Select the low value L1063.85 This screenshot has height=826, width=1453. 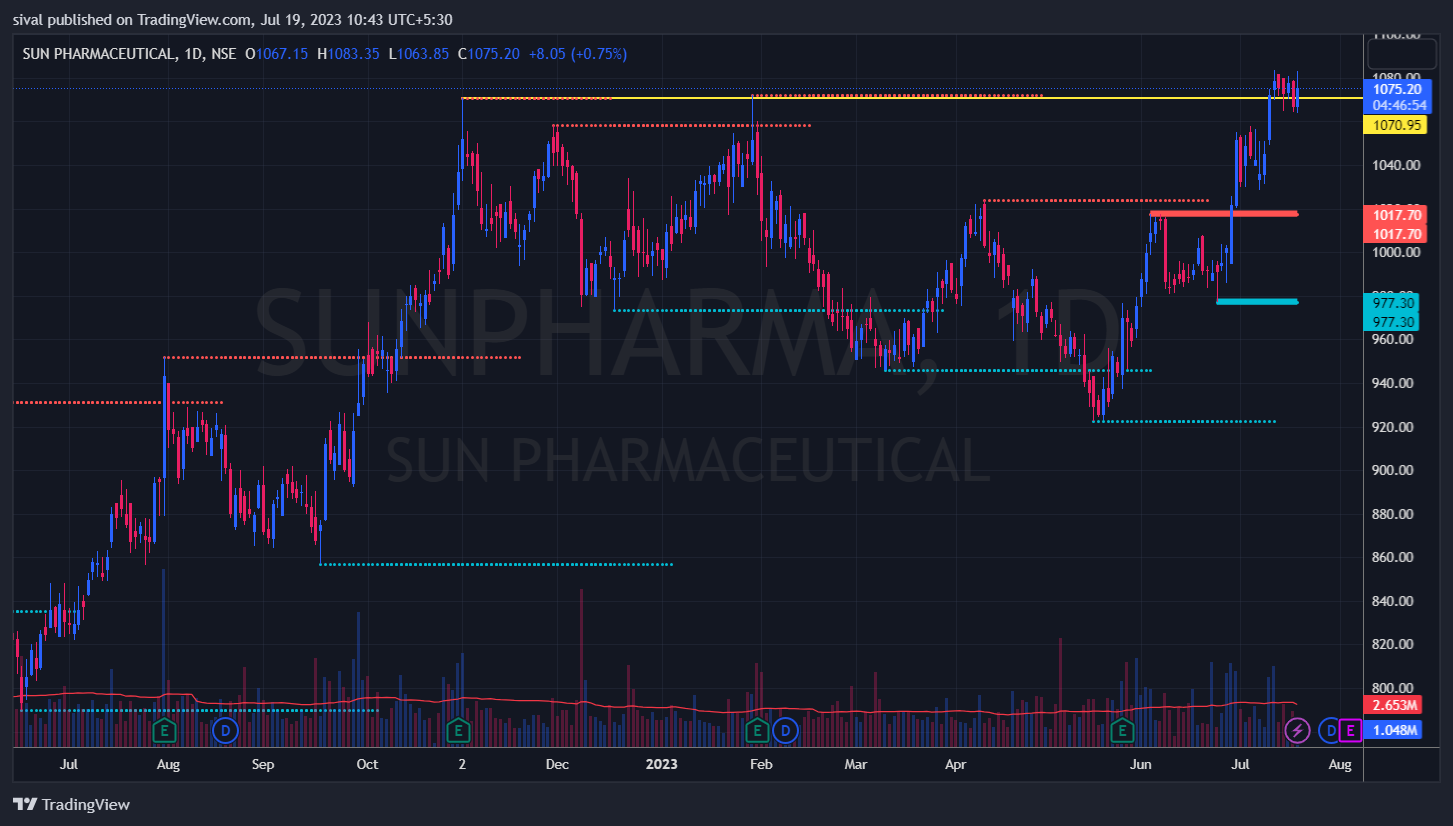coord(419,54)
